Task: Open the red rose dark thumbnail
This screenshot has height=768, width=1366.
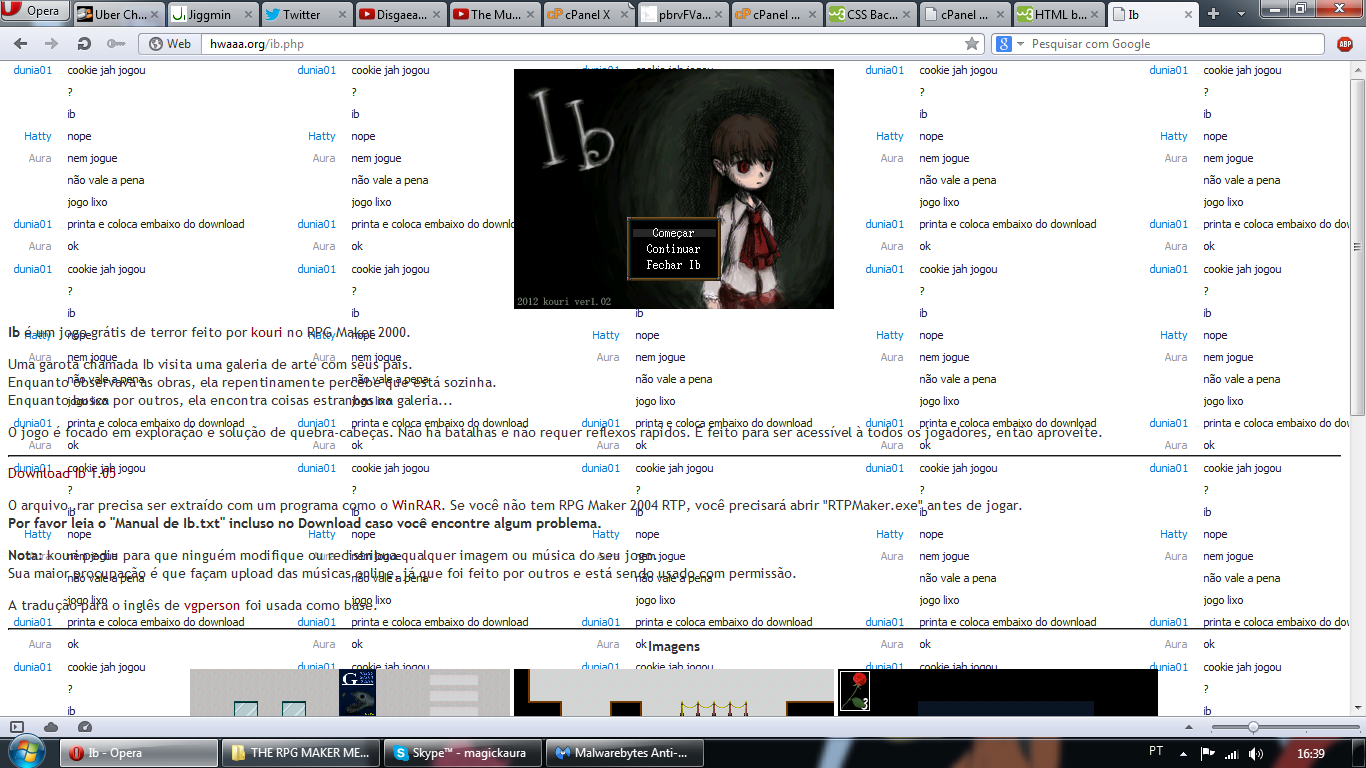Action: 998,692
